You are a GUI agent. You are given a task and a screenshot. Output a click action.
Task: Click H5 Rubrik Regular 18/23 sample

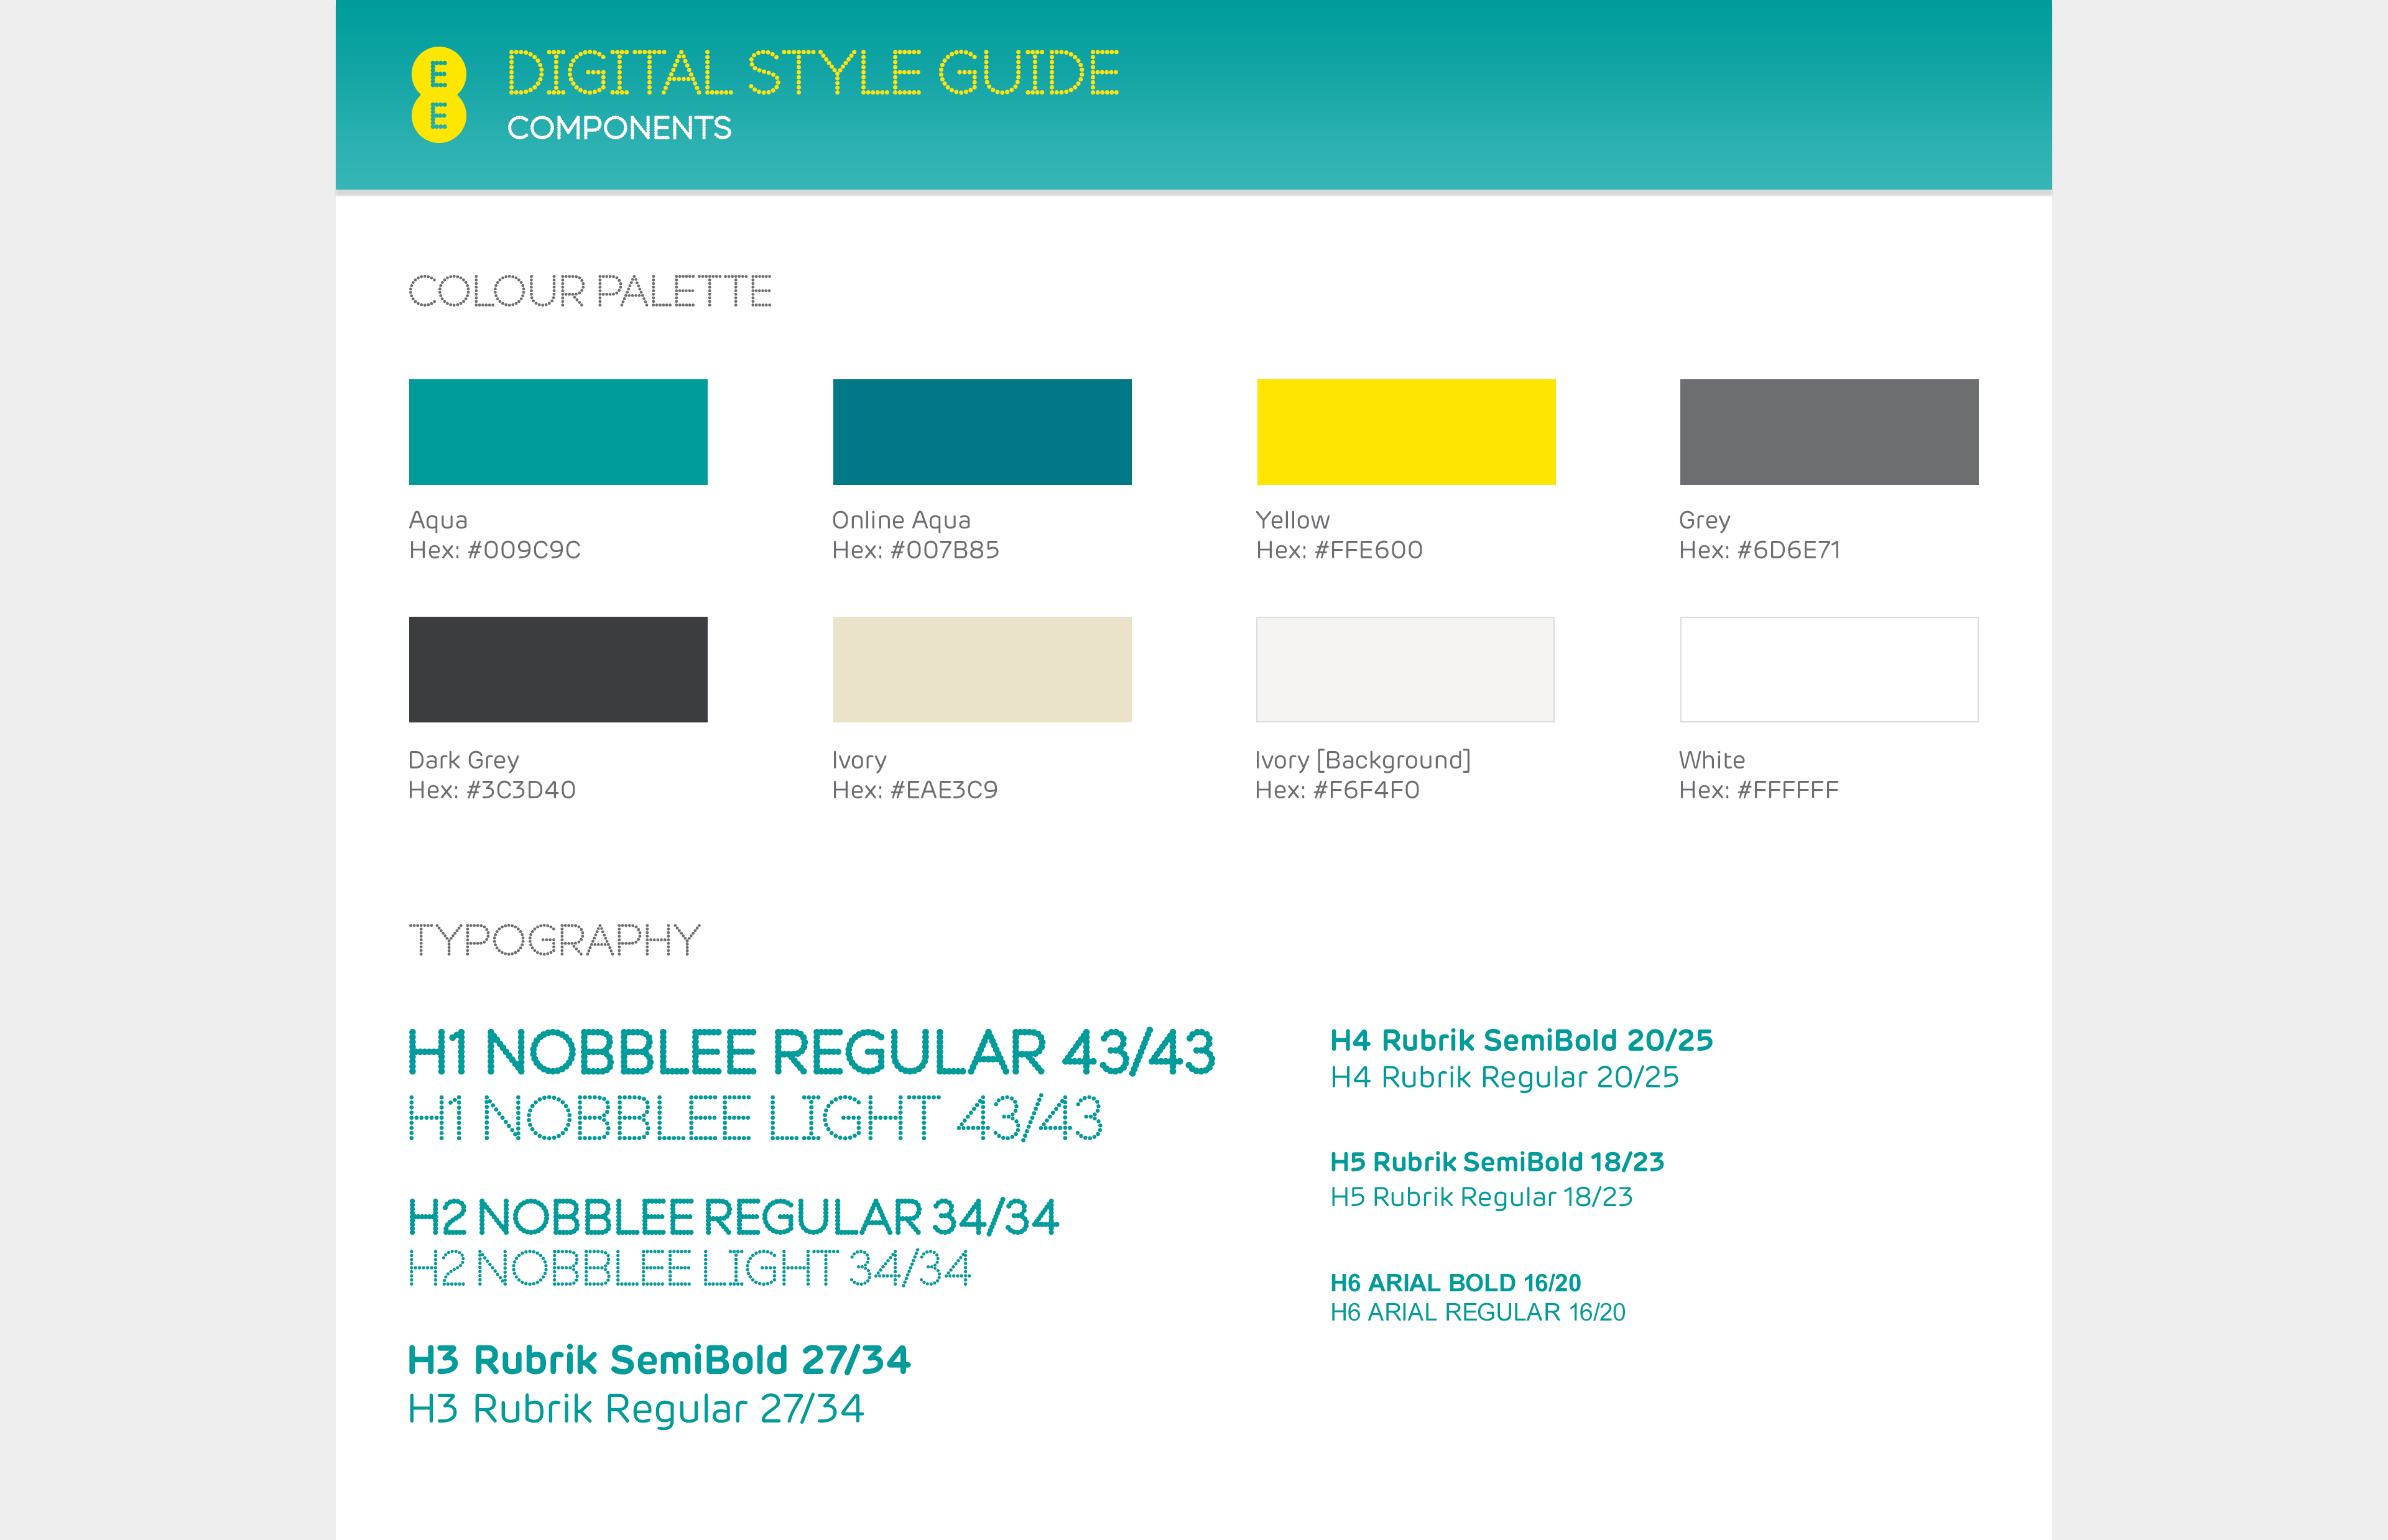tap(1481, 1197)
